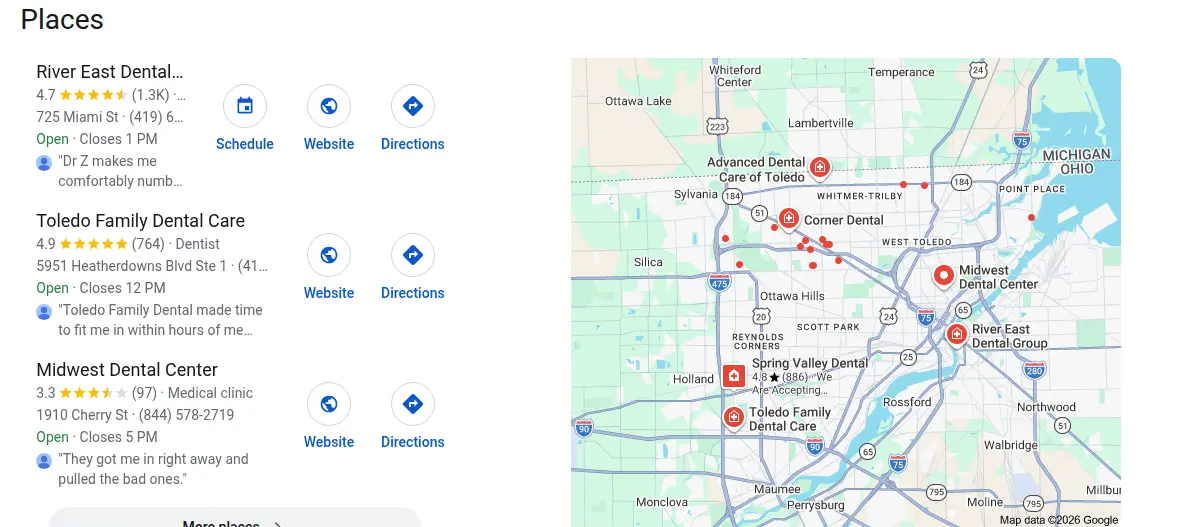Viewport: 1200px width, 527px height.
Task: Open the Midwest Dental Center listing title
Action: tap(127, 370)
